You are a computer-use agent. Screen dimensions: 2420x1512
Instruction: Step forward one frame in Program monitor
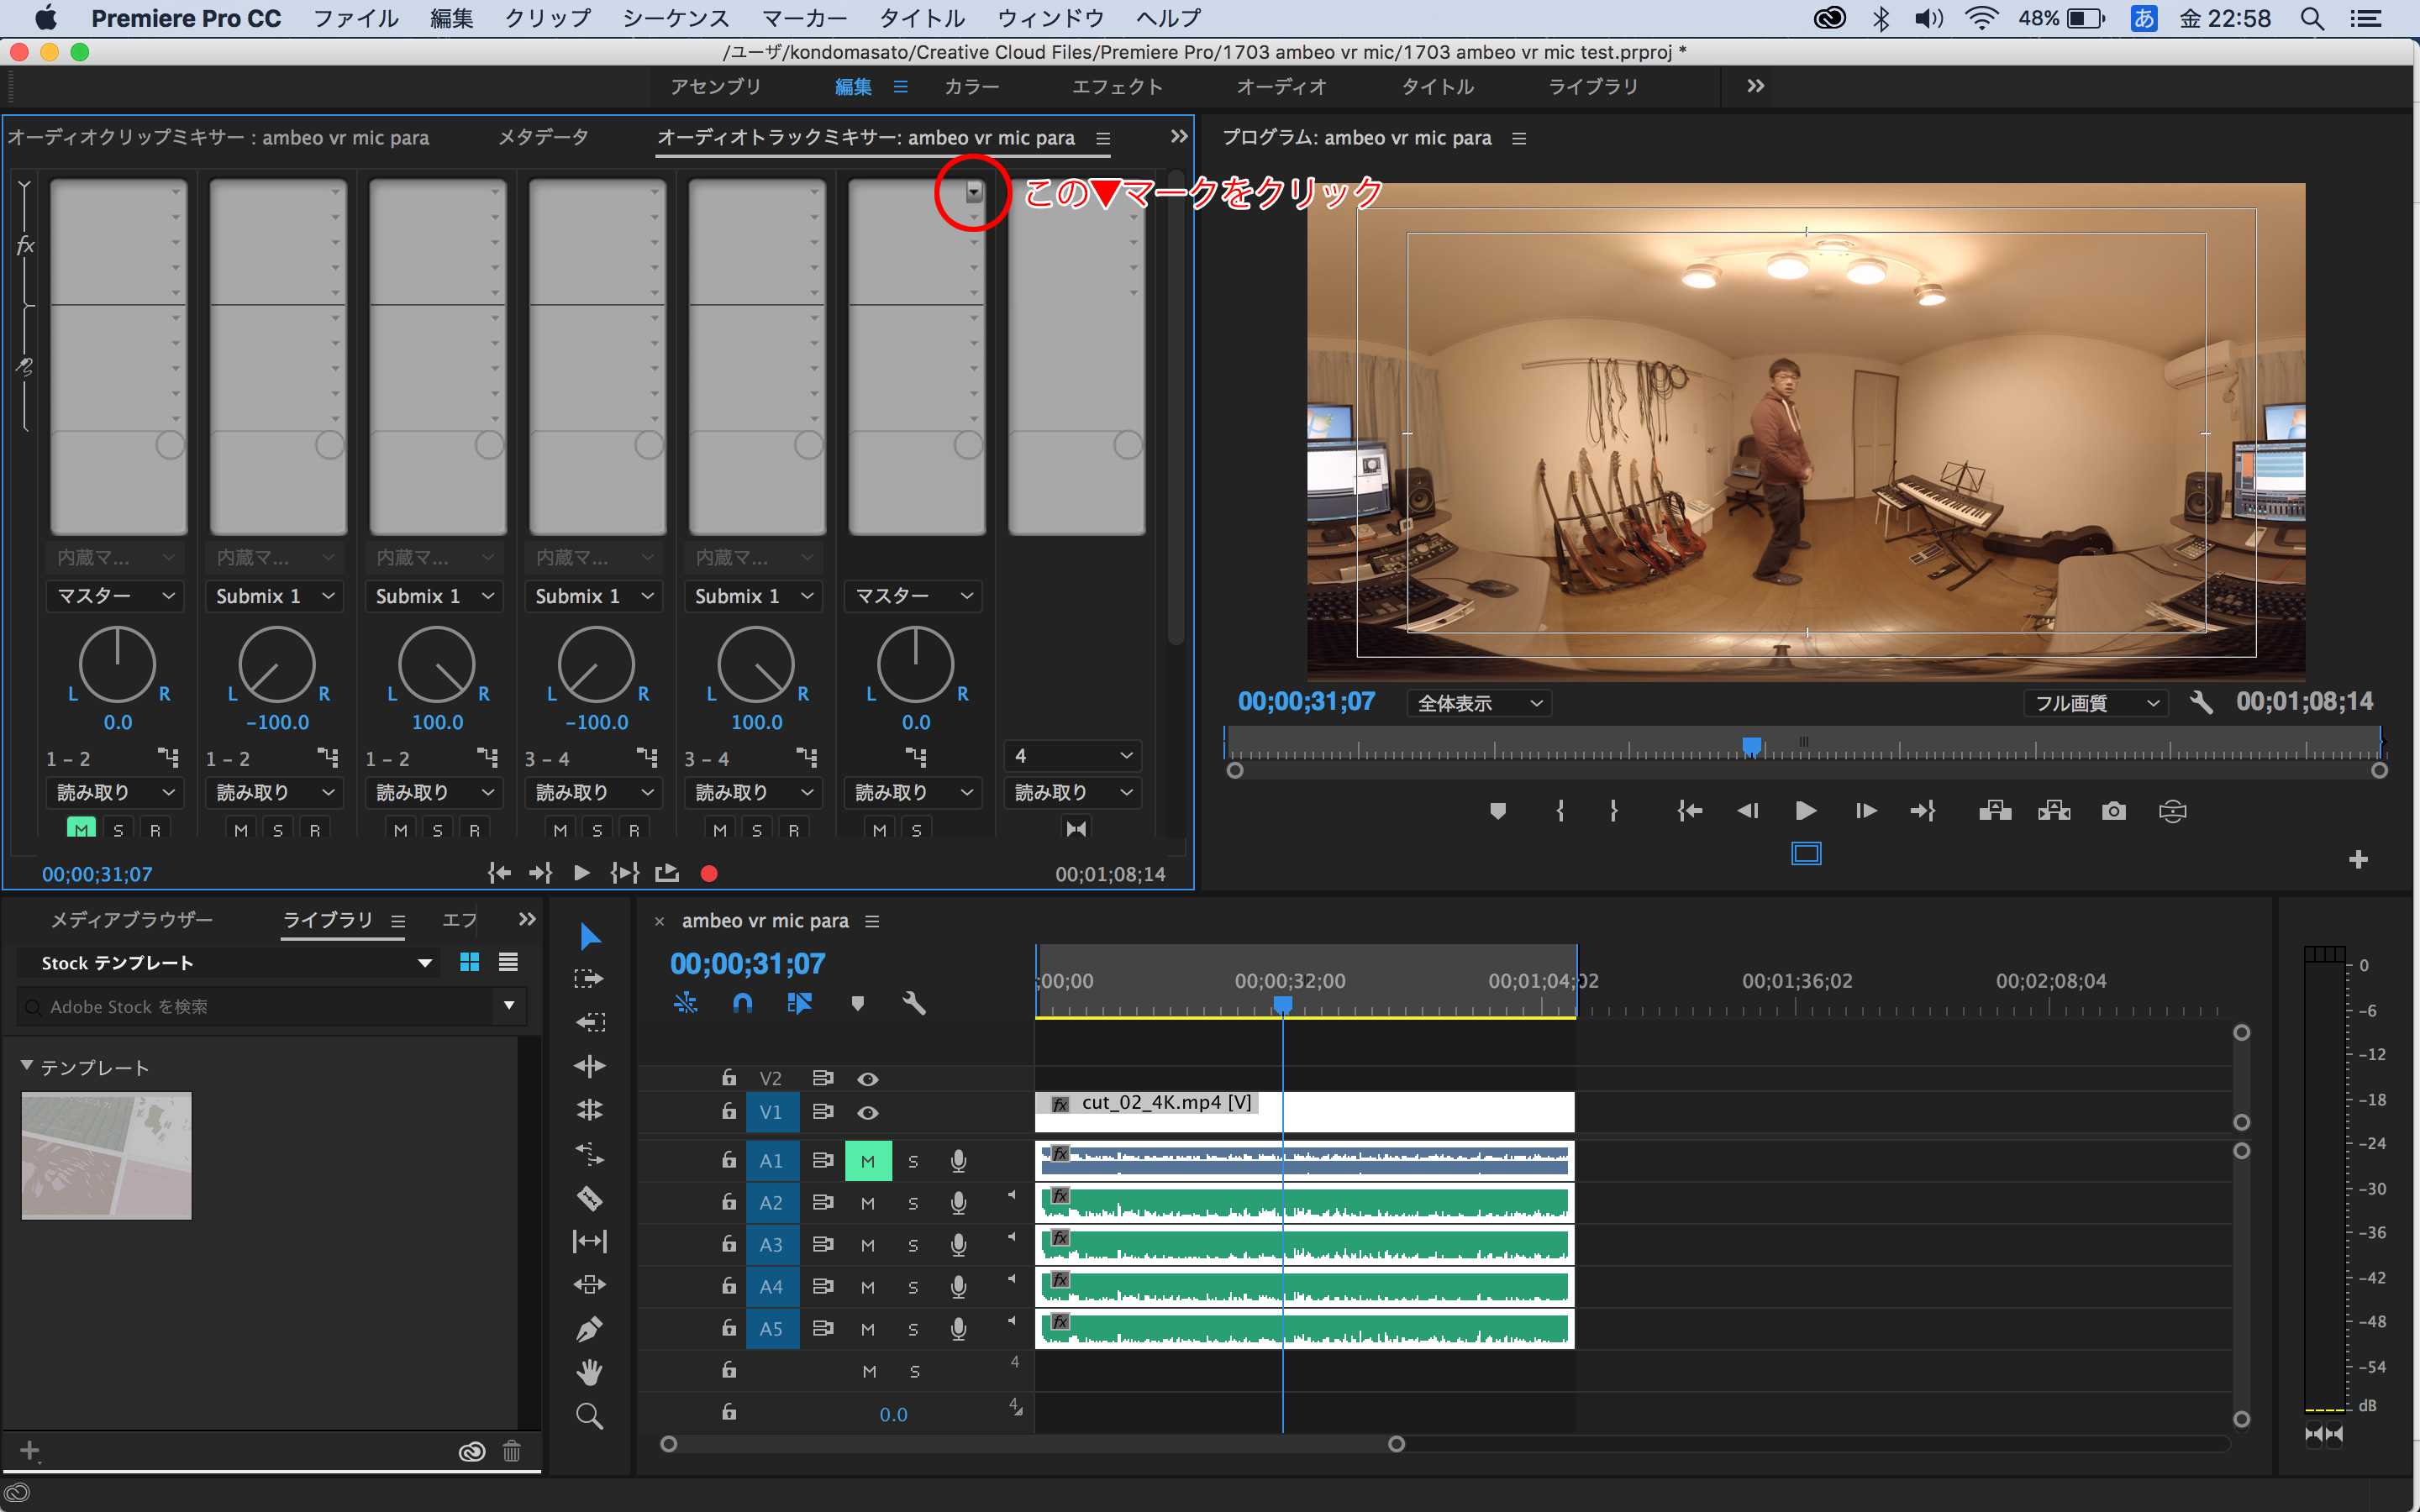pyautogui.click(x=1865, y=811)
